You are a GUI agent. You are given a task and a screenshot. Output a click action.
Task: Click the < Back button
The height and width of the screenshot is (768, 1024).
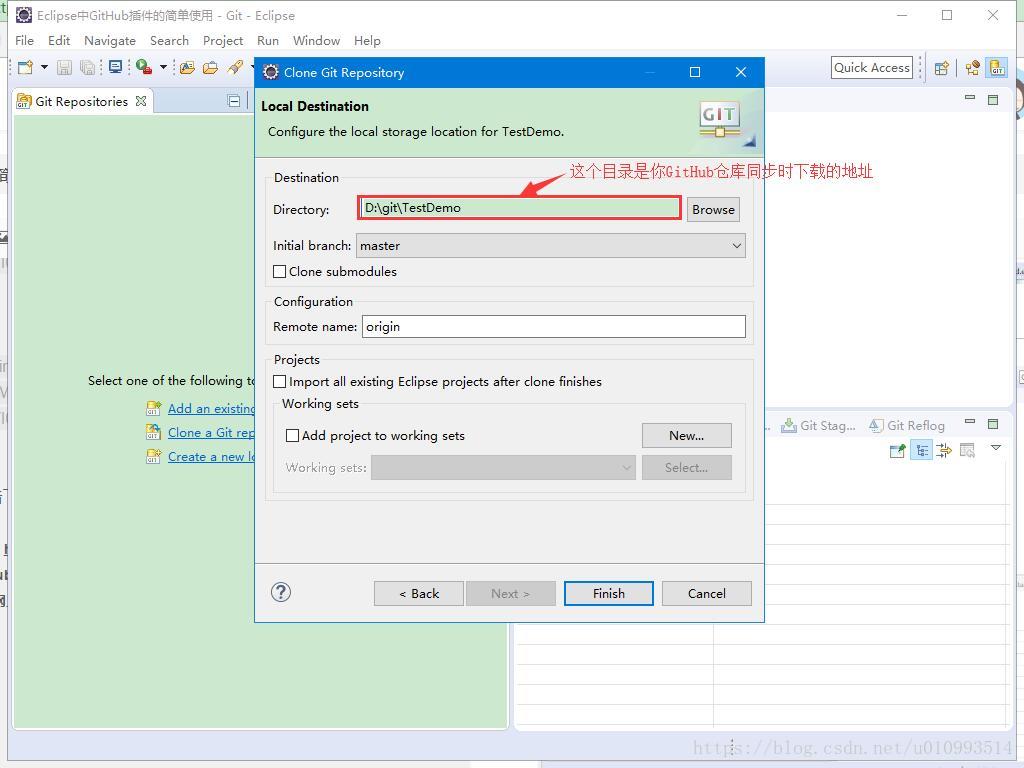click(419, 594)
